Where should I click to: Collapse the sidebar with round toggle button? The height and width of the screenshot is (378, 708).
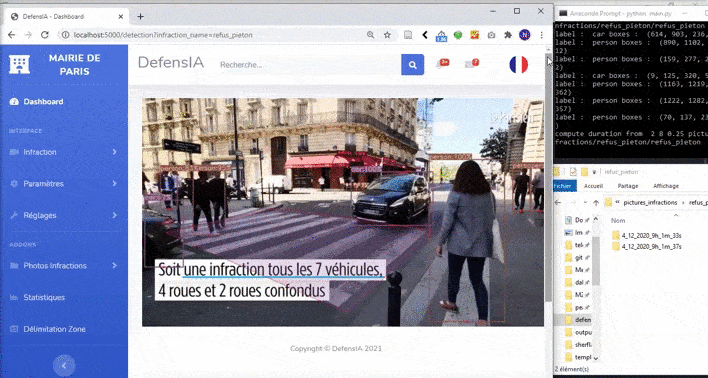pos(64,365)
